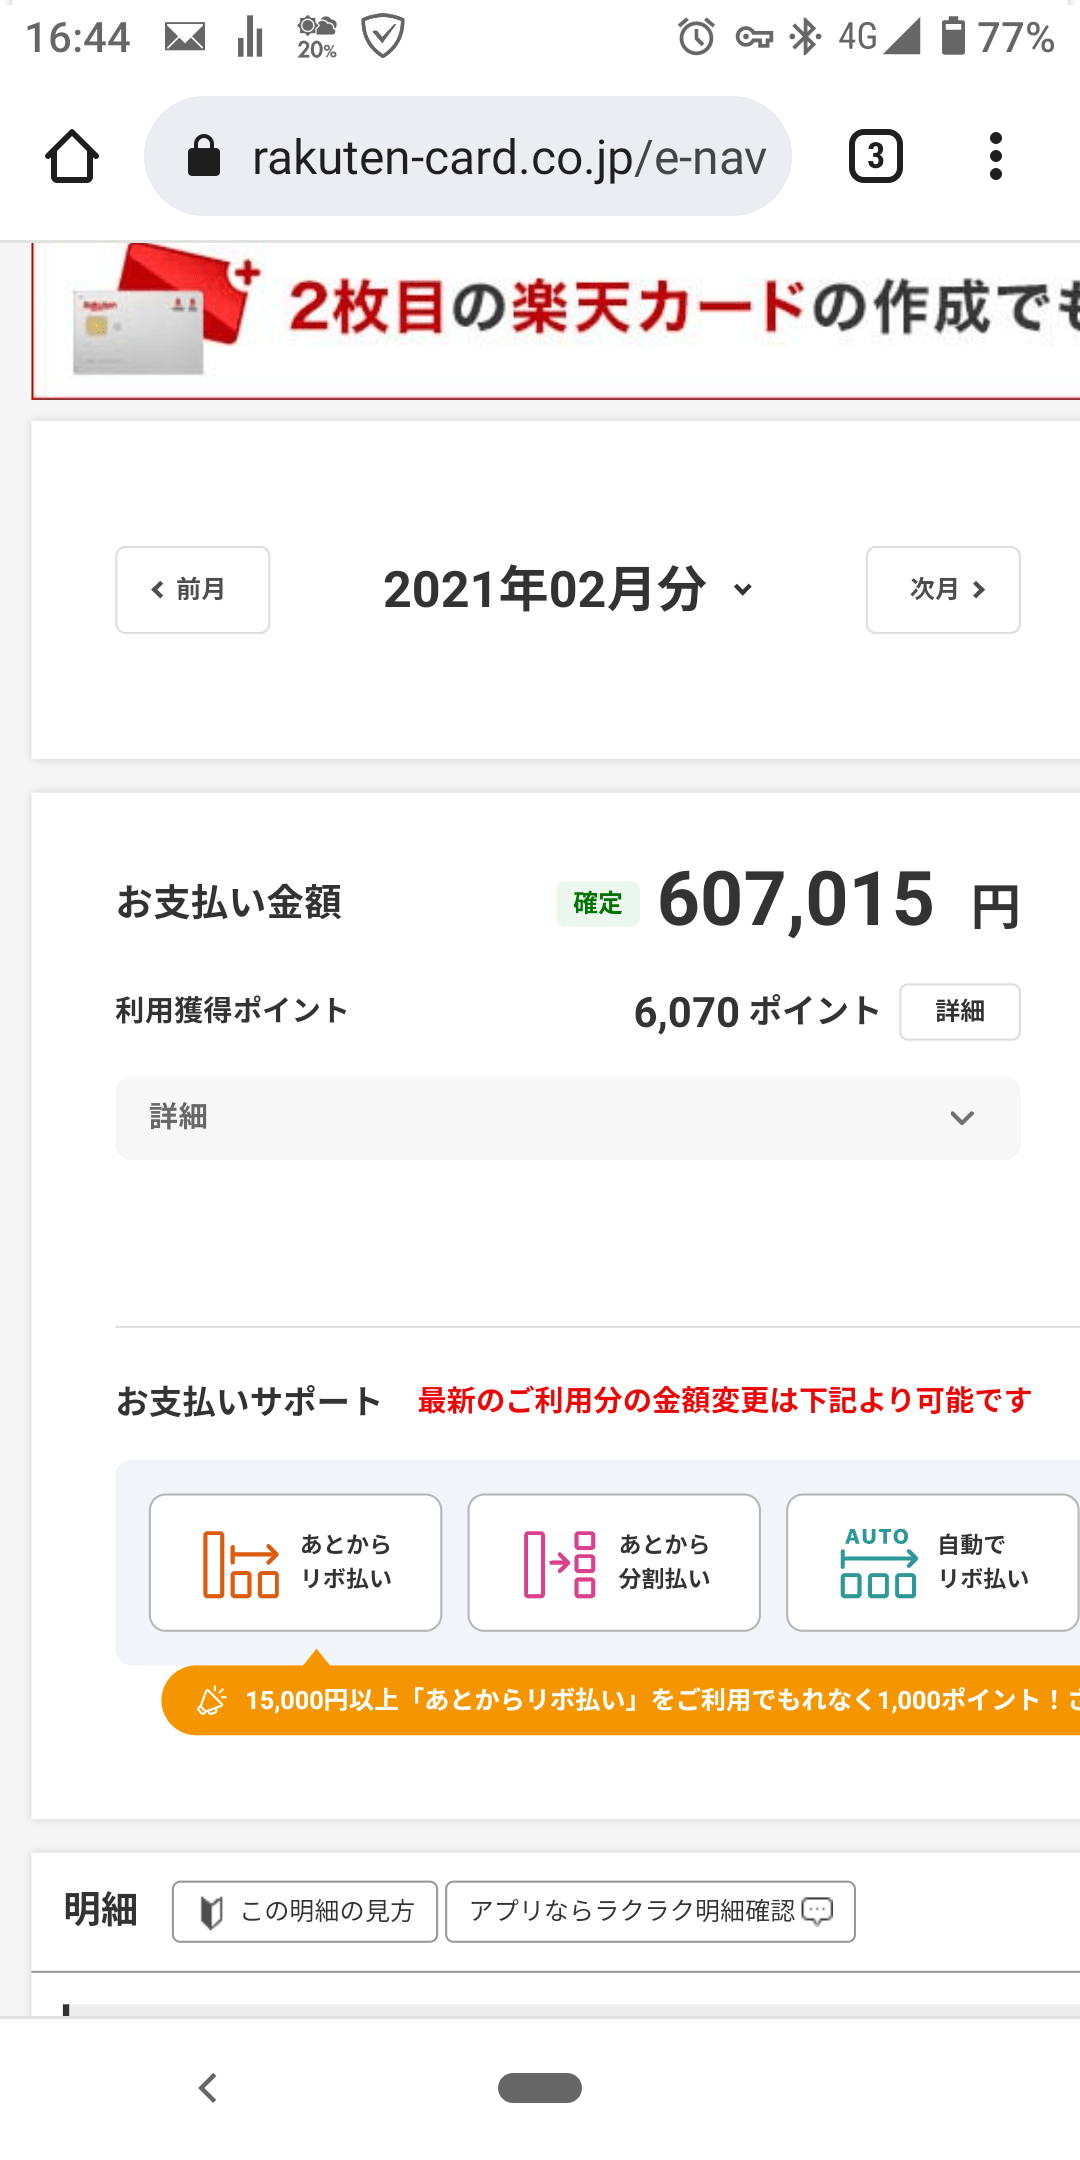The image size is (1080, 2160).
Task: Open アプリならラクラク明細確認 link
Action: tap(650, 1911)
